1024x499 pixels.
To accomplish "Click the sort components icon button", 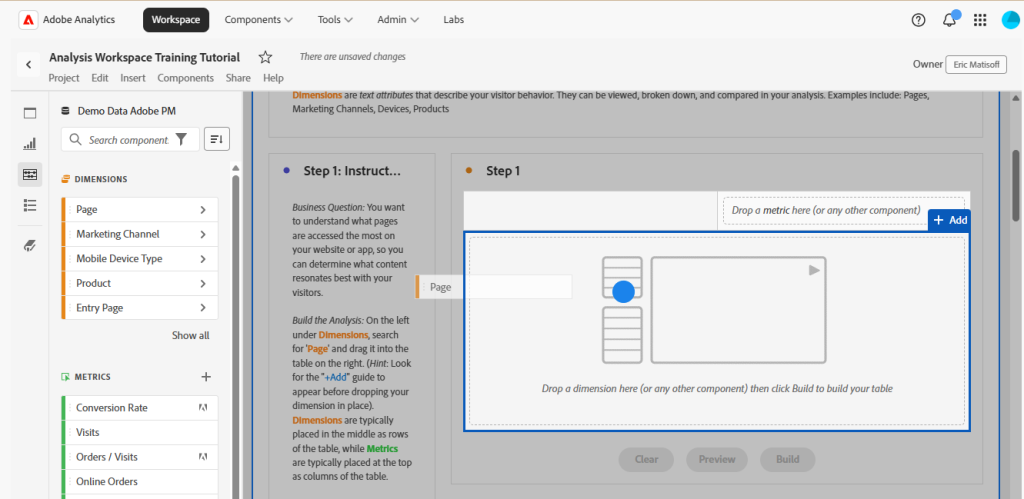I will point(216,139).
